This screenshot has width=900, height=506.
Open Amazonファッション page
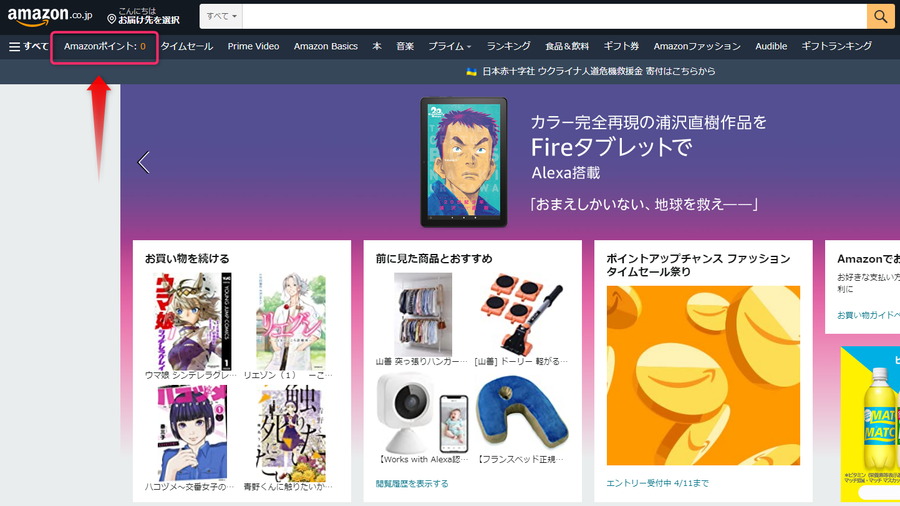(x=697, y=46)
